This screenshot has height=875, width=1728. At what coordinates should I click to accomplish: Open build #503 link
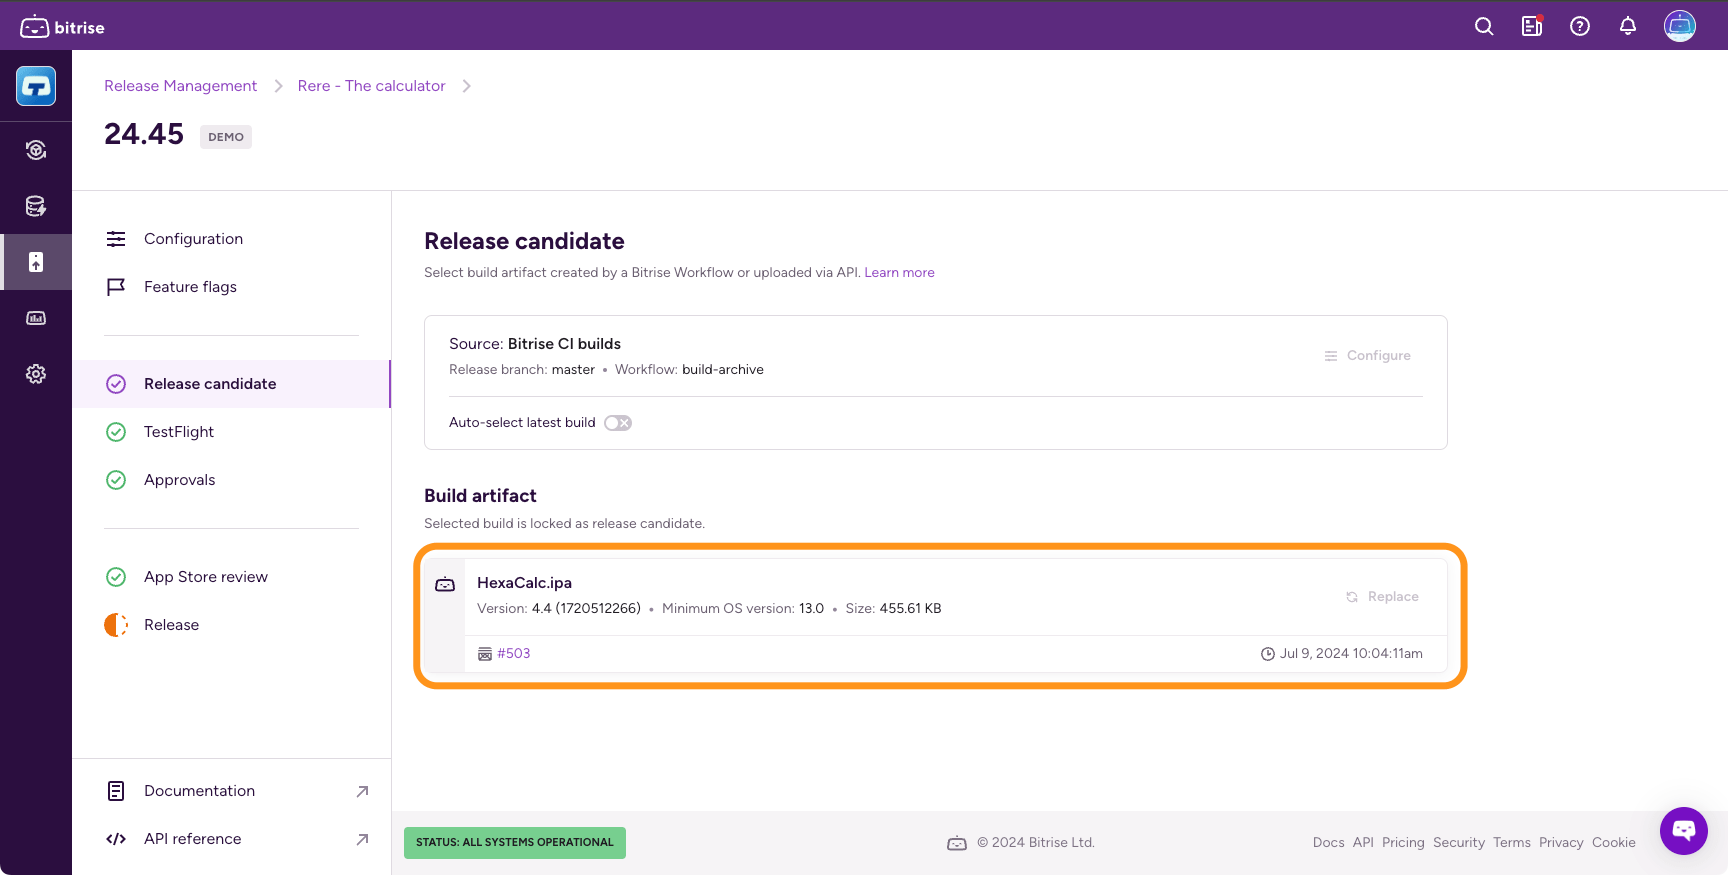(513, 654)
